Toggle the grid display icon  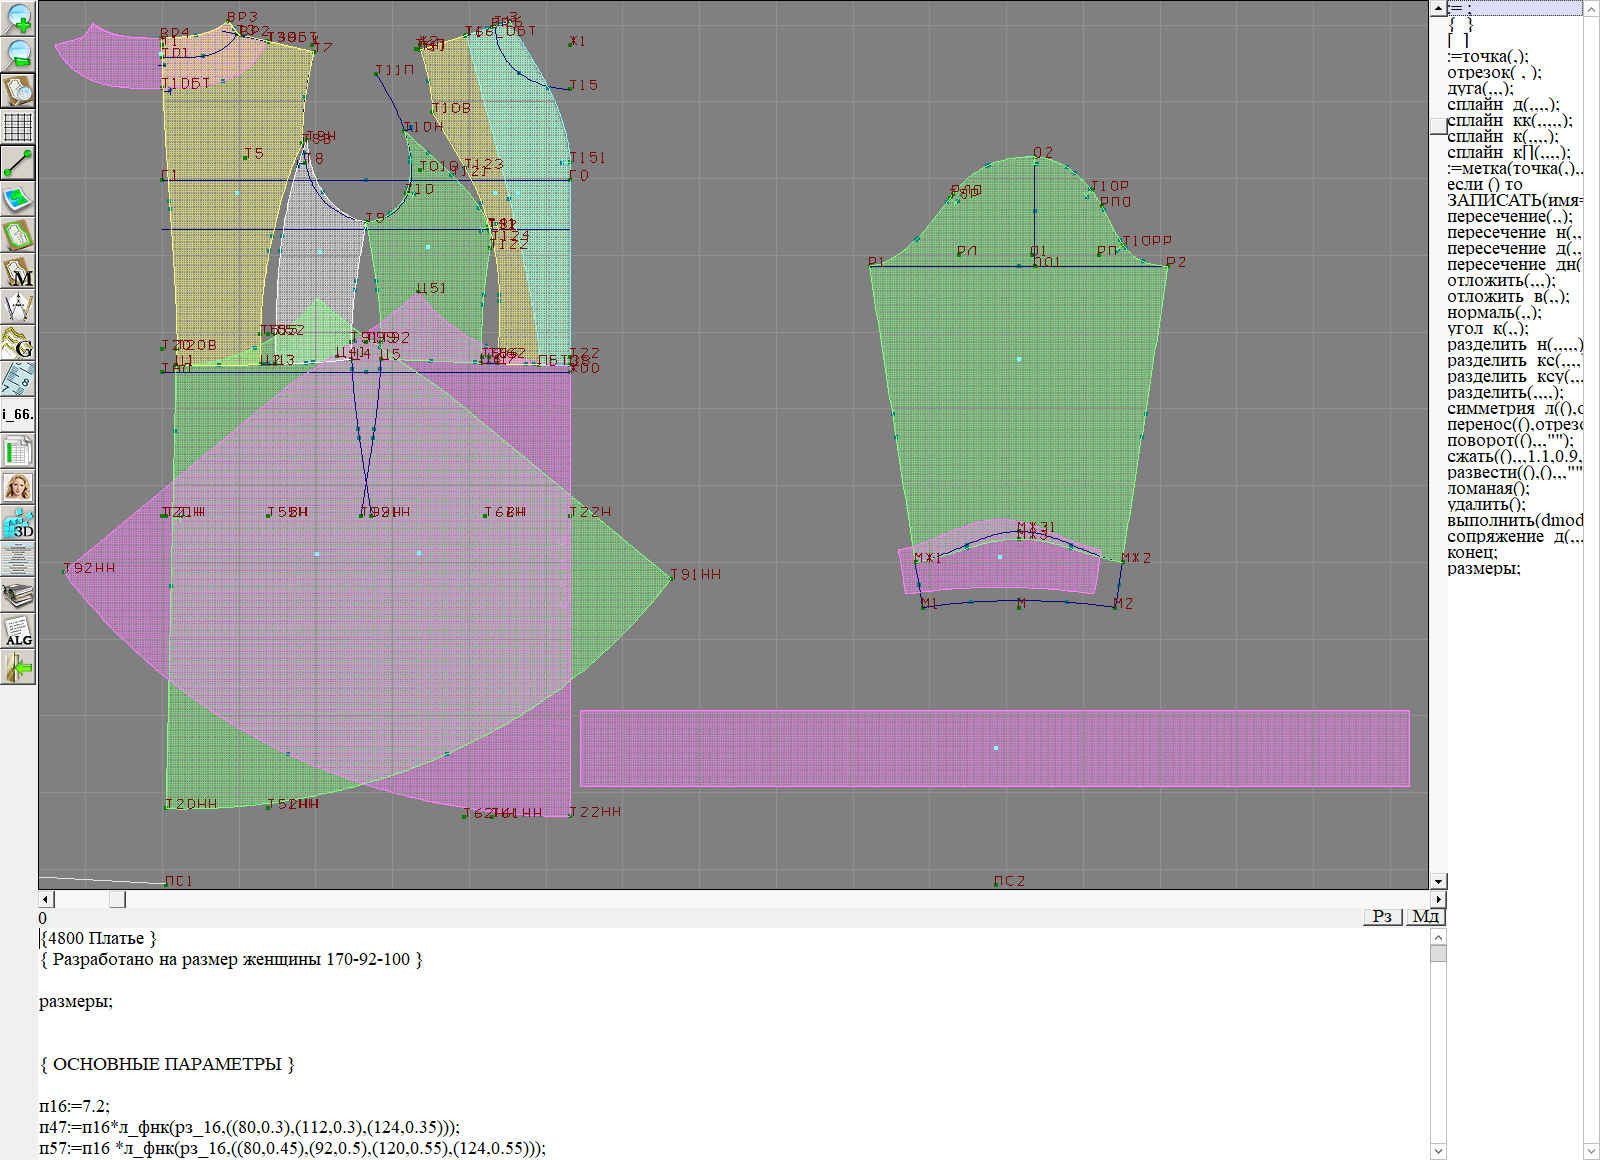pyautogui.click(x=18, y=127)
